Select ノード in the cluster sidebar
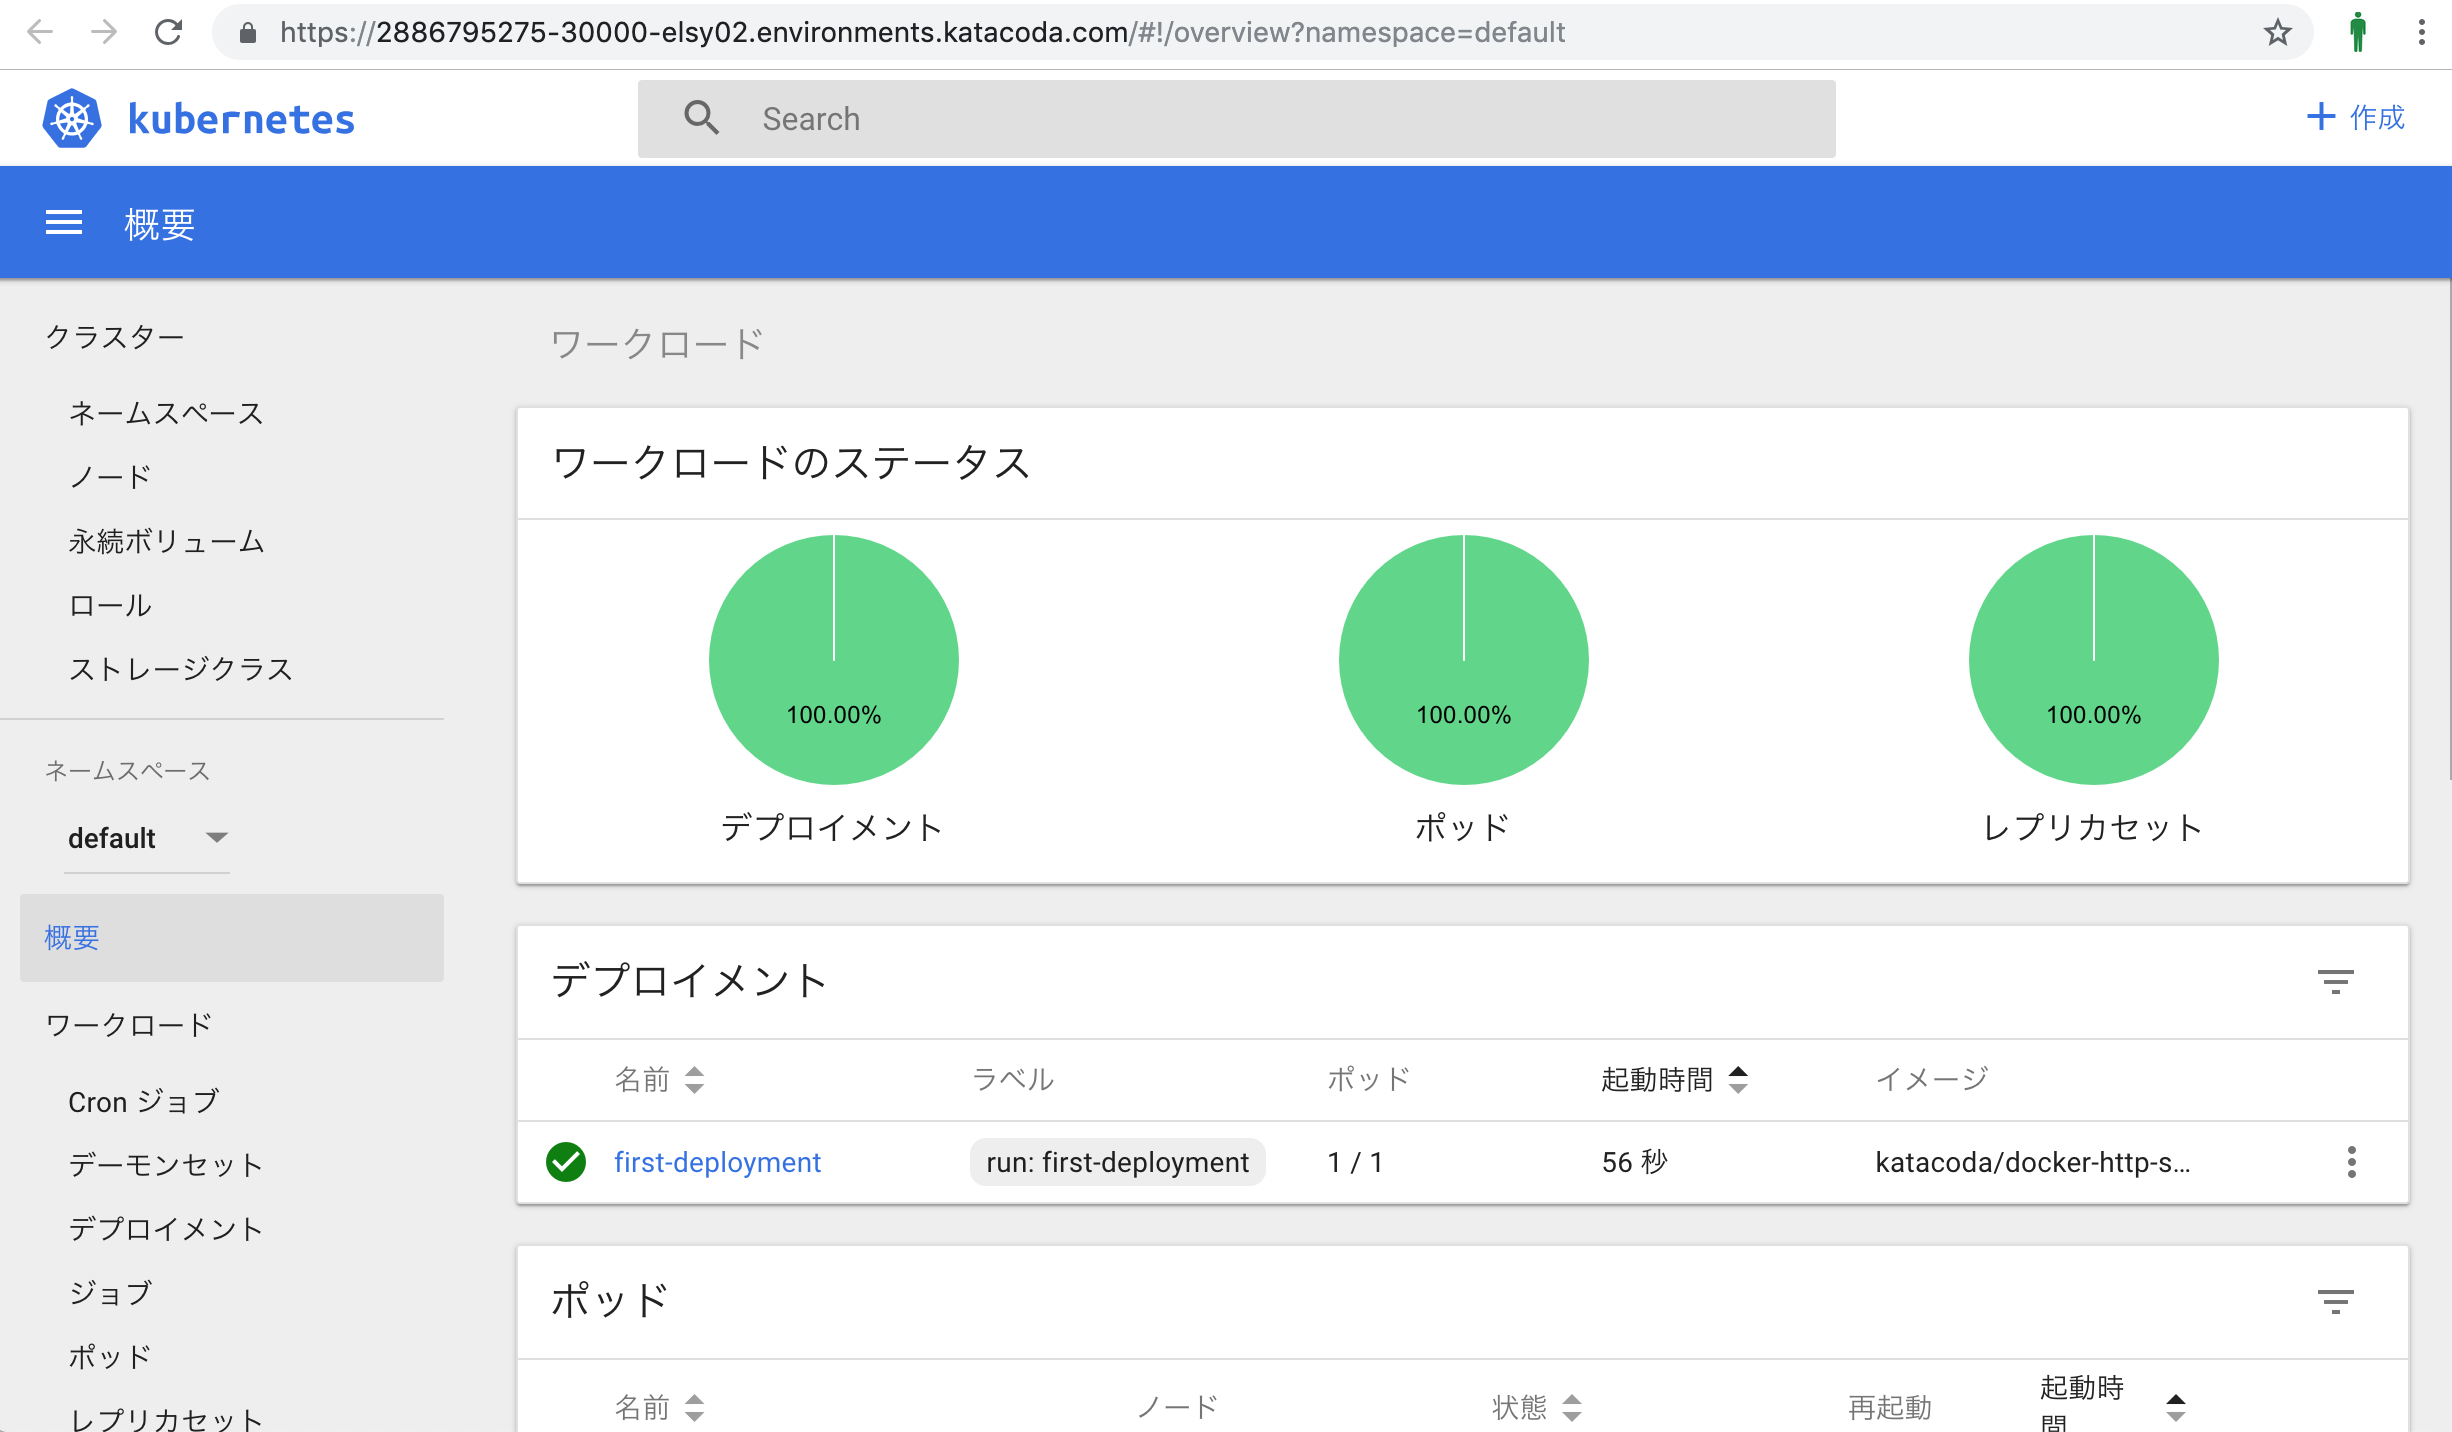 (110, 477)
